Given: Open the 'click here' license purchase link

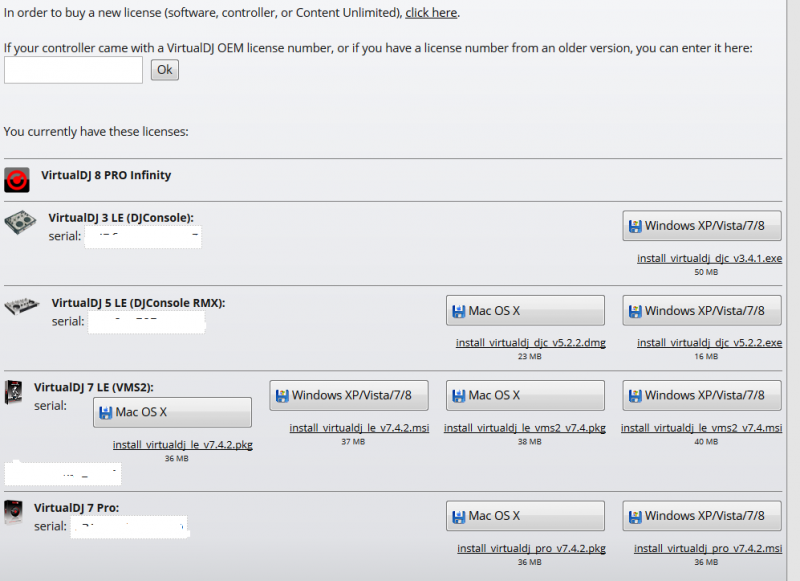Looking at the screenshot, I should [431, 13].
